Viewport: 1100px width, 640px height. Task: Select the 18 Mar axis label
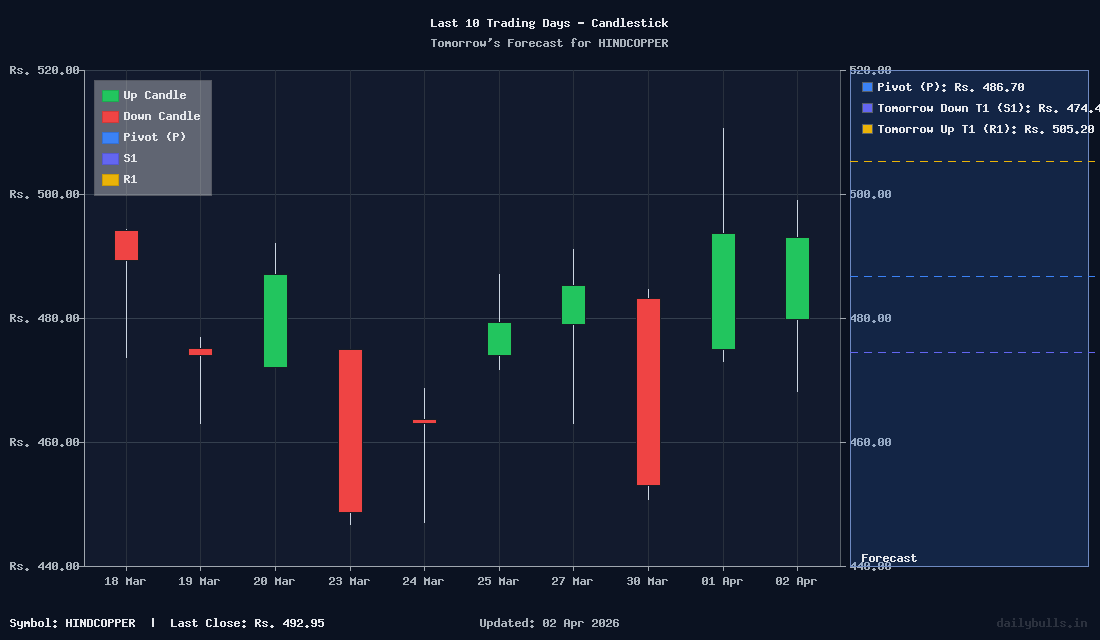pyautogui.click(x=124, y=581)
